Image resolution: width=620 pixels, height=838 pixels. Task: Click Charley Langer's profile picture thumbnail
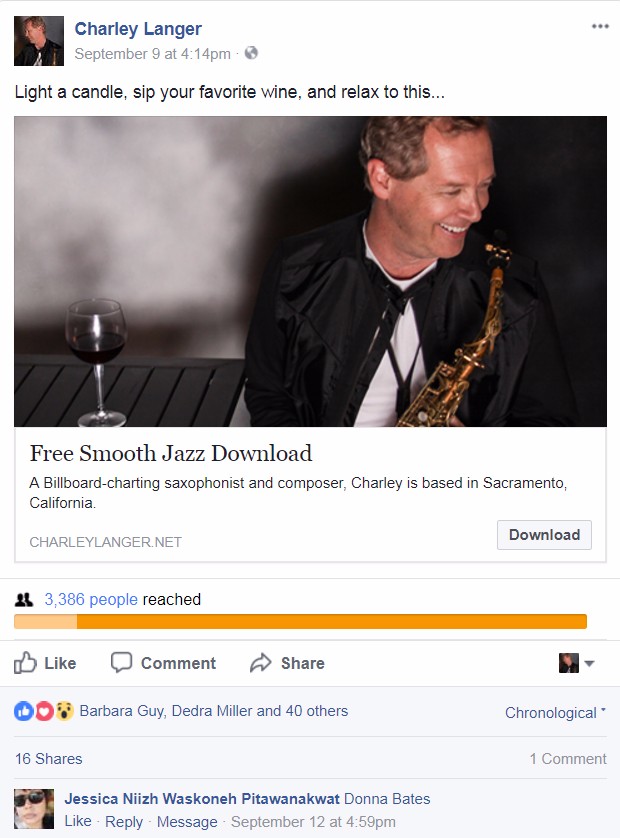click(38, 41)
